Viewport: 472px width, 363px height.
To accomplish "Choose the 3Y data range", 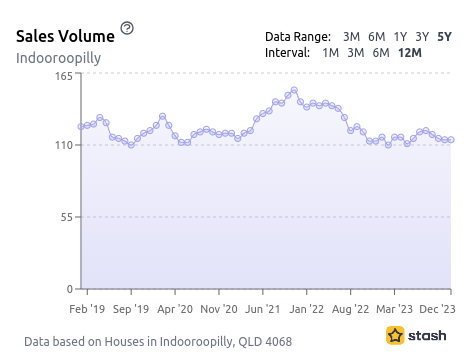I will (x=422, y=37).
